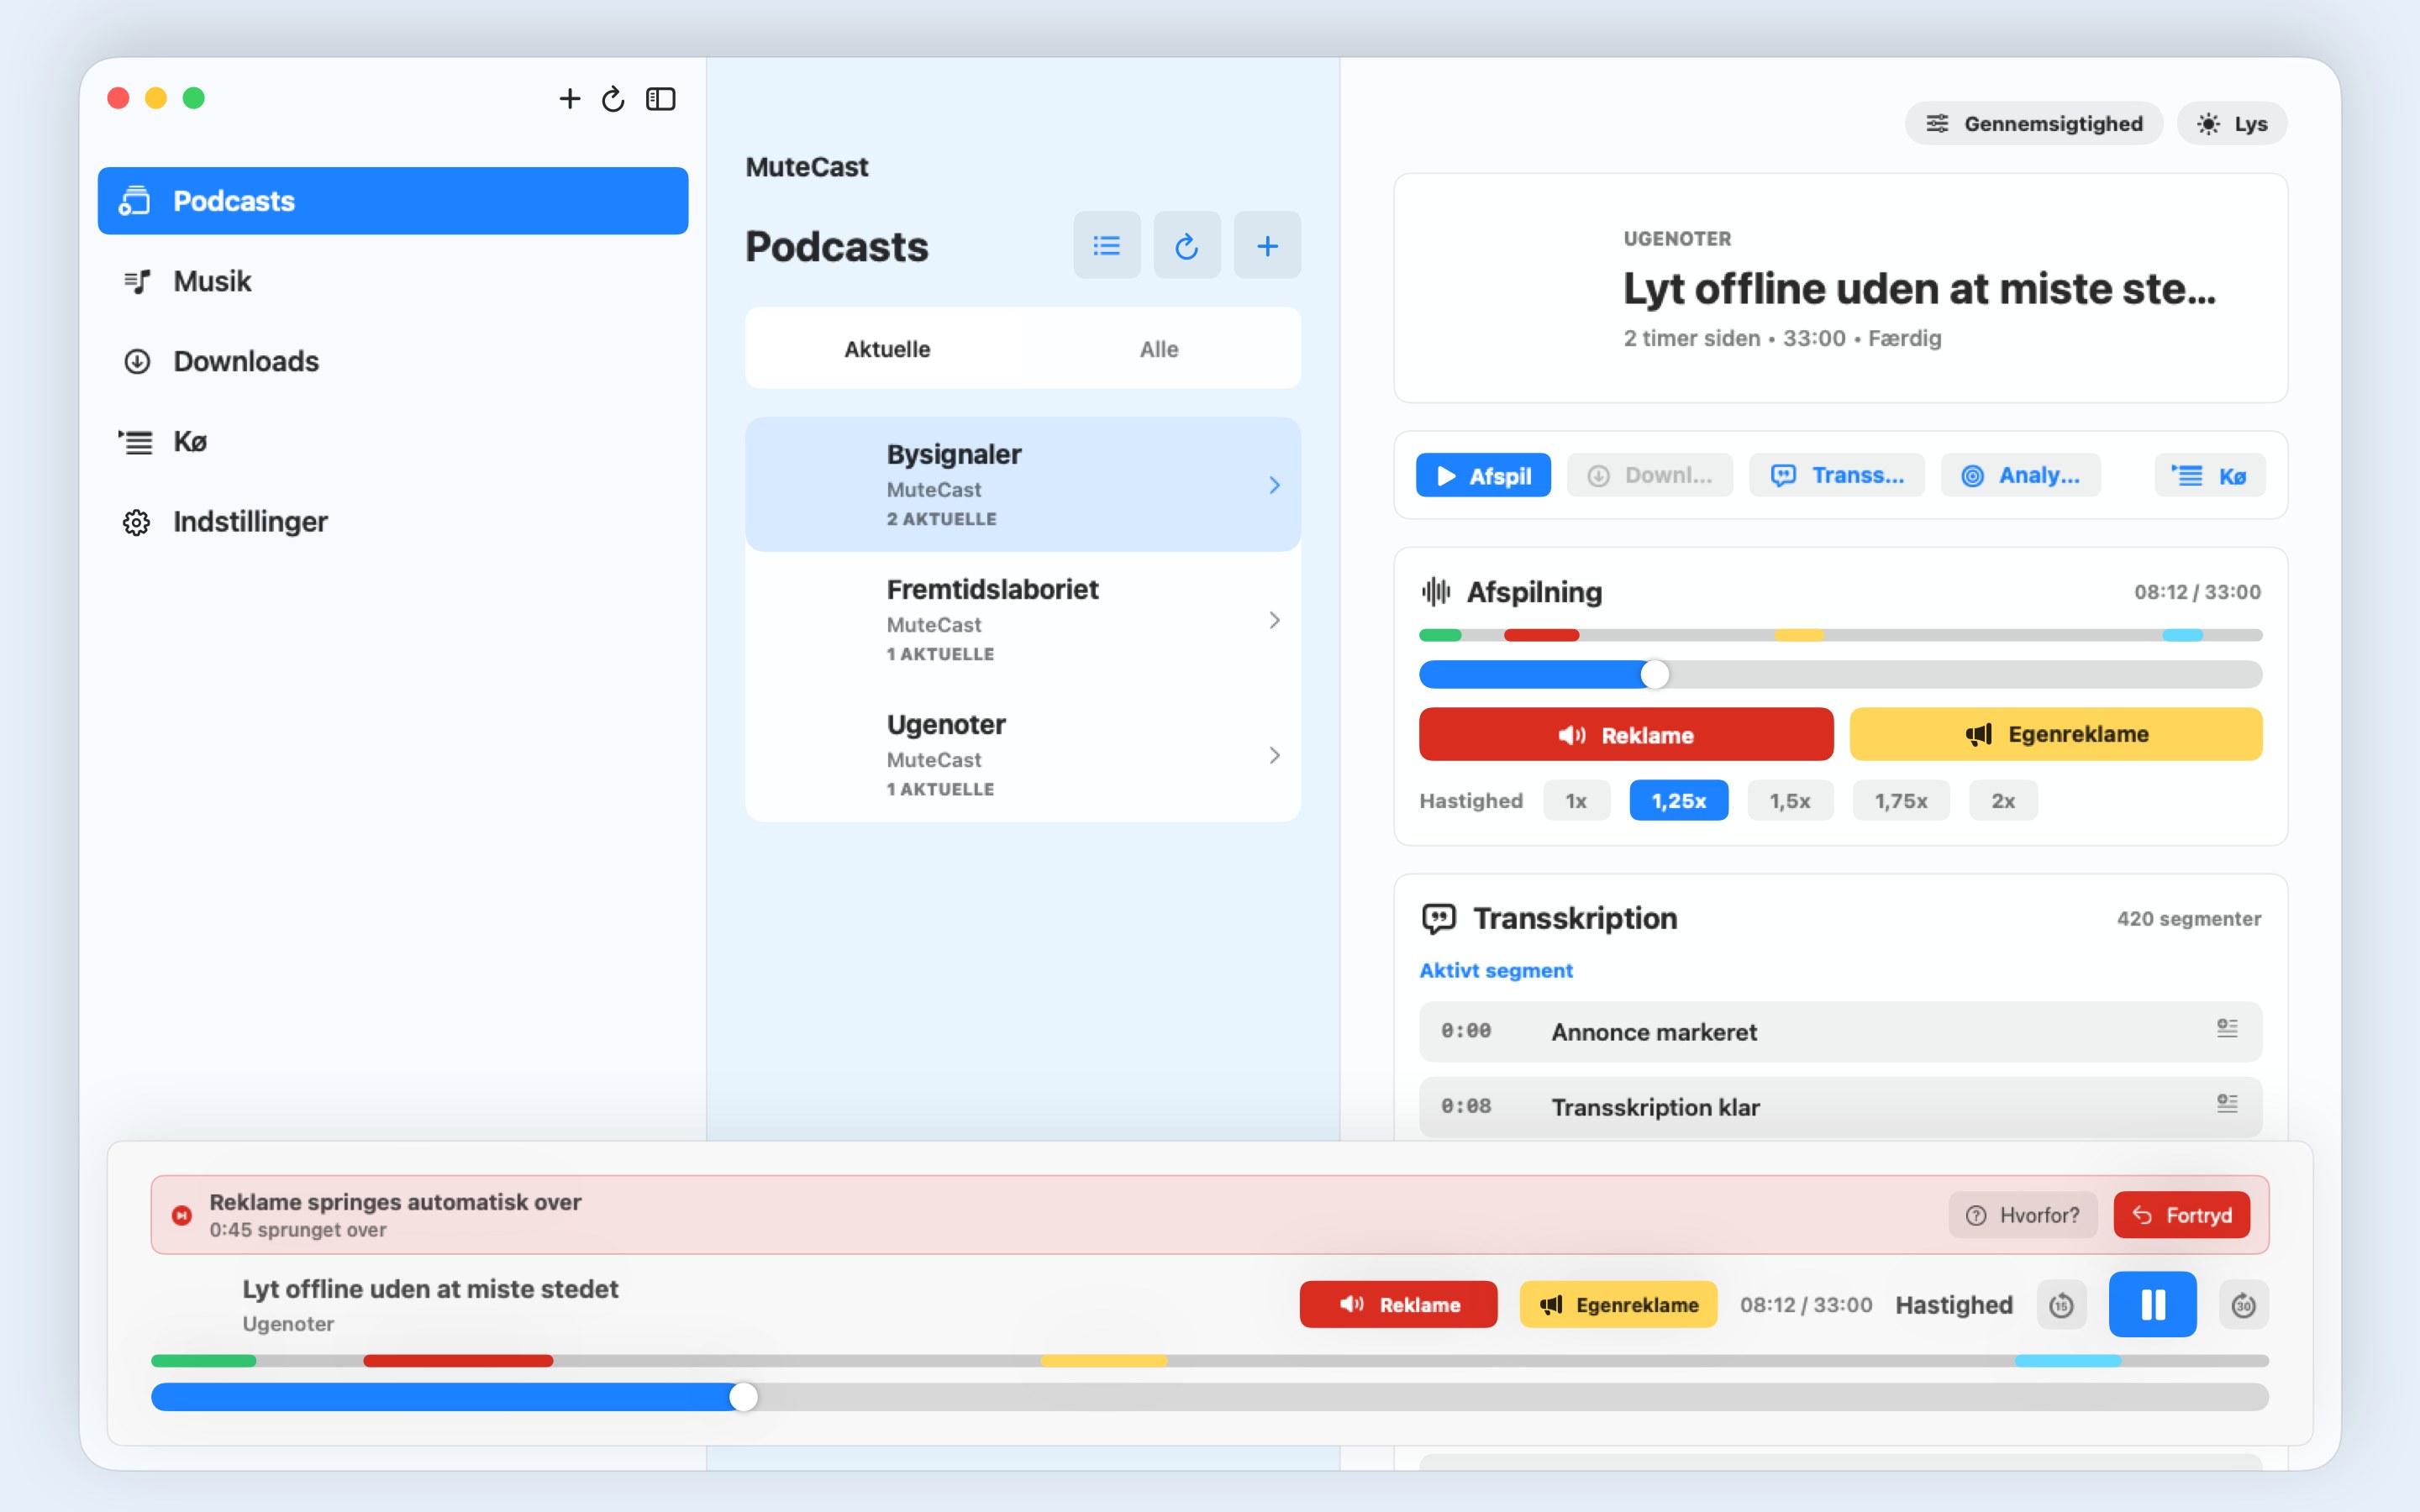Skip forward 30 seconds in mini player
This screenshot has width=2420, height=1512.
[x=2243, y=1304]
